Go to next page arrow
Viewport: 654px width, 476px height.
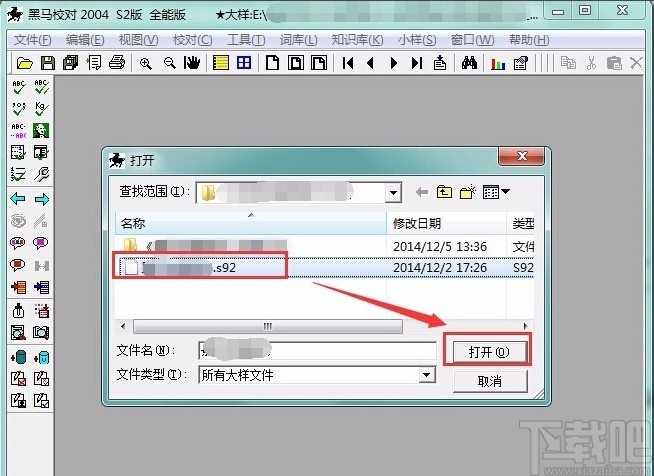[x=393, y=63]
